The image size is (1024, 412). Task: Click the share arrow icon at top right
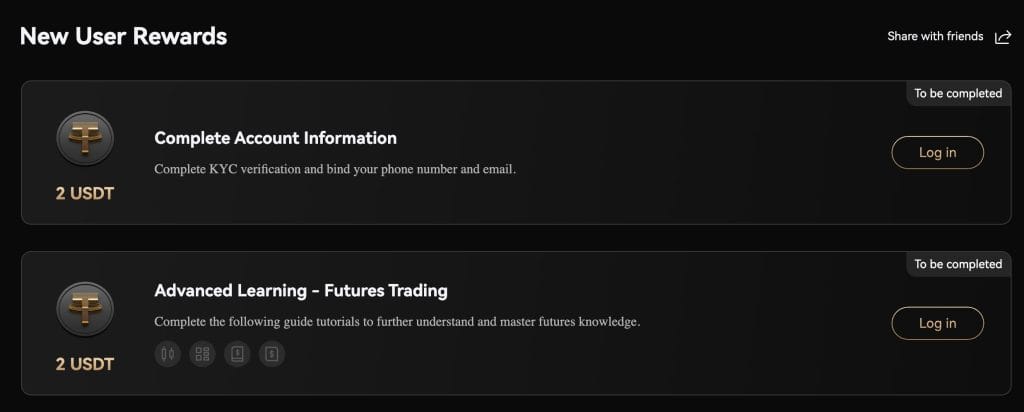coord(1002,37)
